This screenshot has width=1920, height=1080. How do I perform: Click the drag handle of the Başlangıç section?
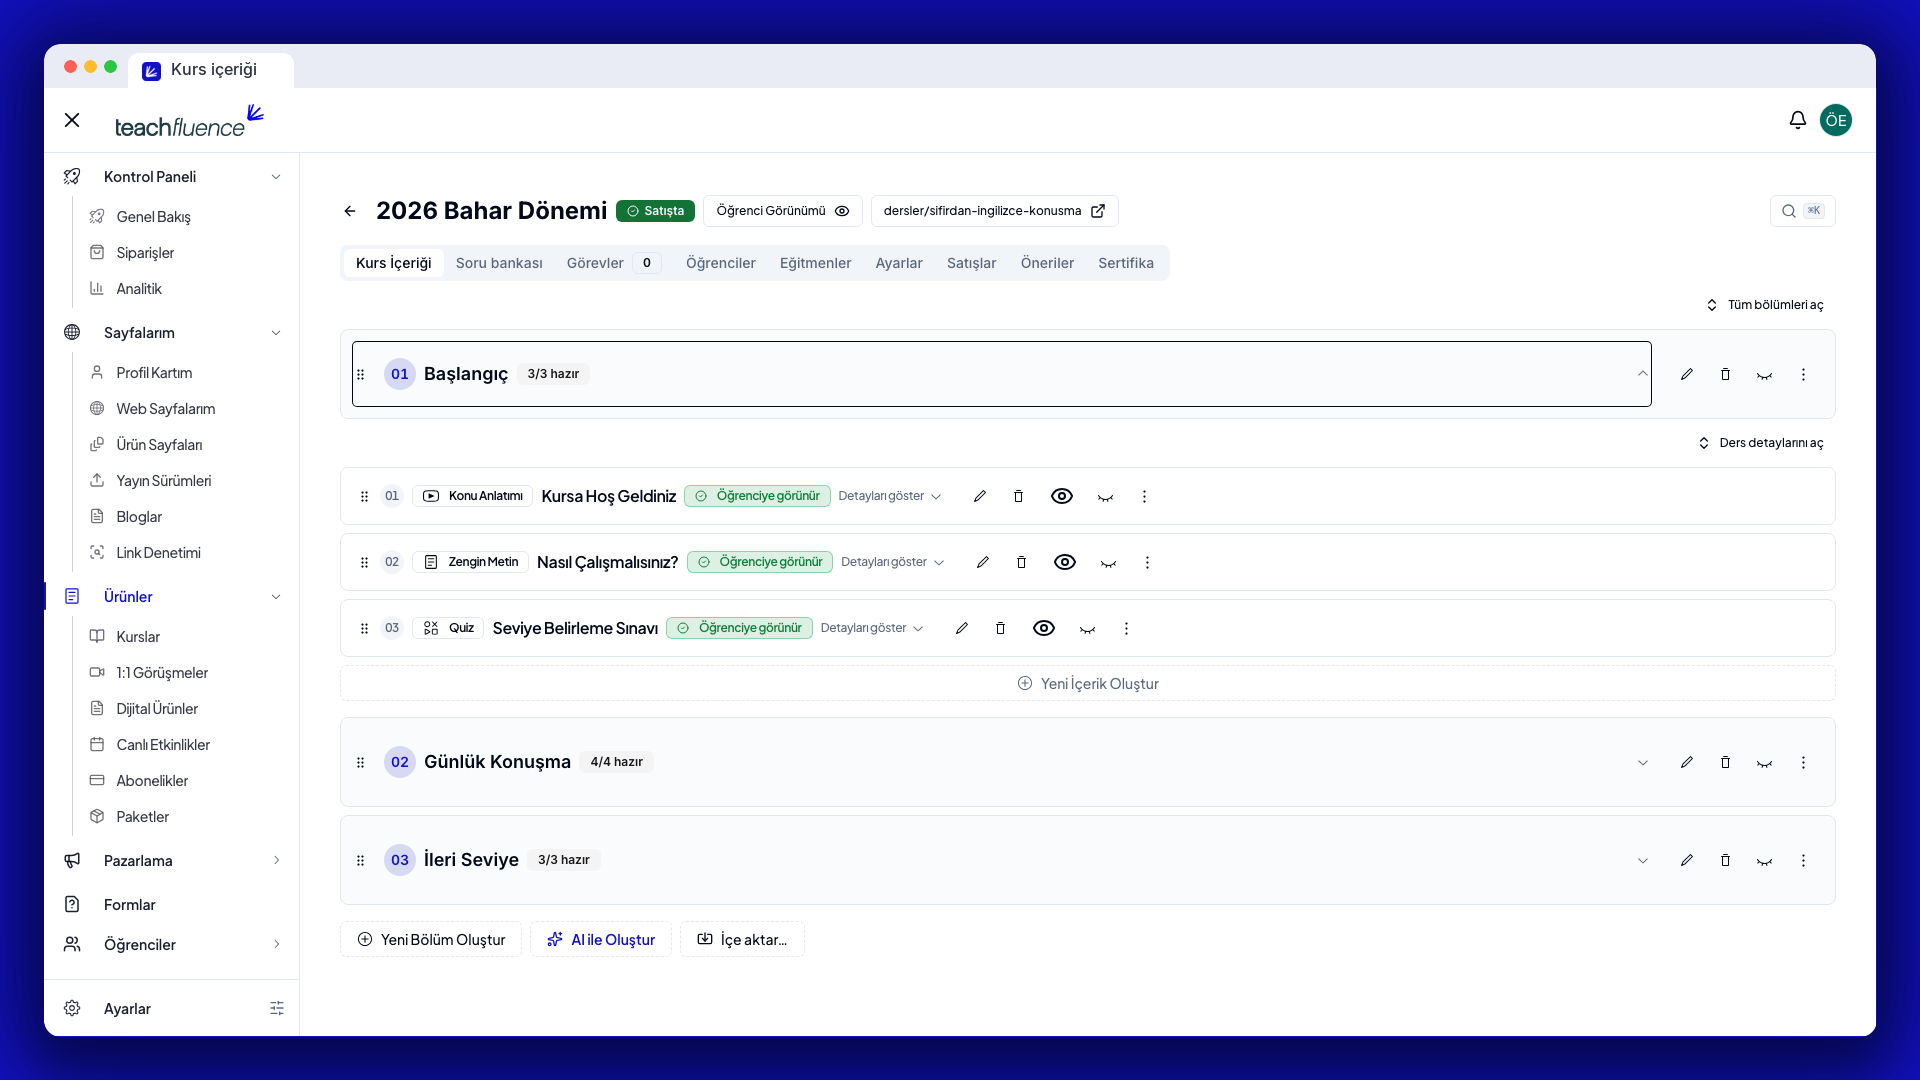361,374
